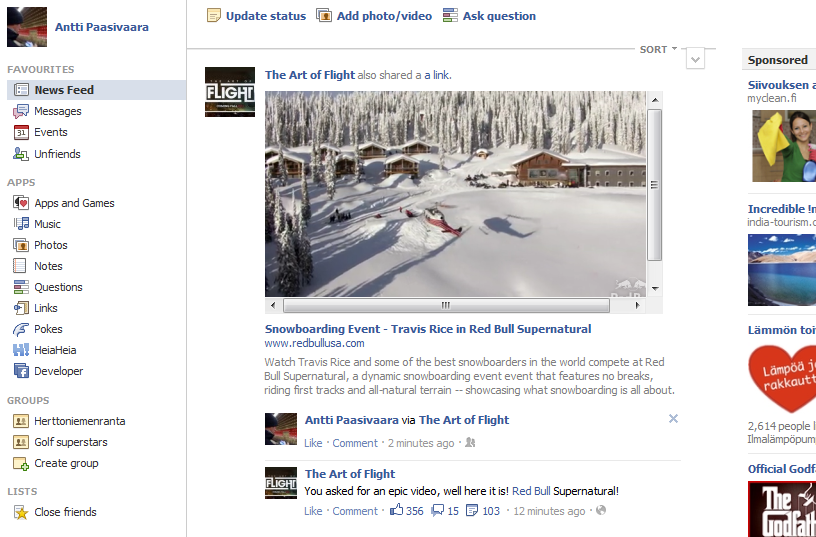Viewport: 816px width, 537px height.
Task: Click the Red Bull Supernatural video thumbnail
Action: pyautogui.click(x=456, y=193)
